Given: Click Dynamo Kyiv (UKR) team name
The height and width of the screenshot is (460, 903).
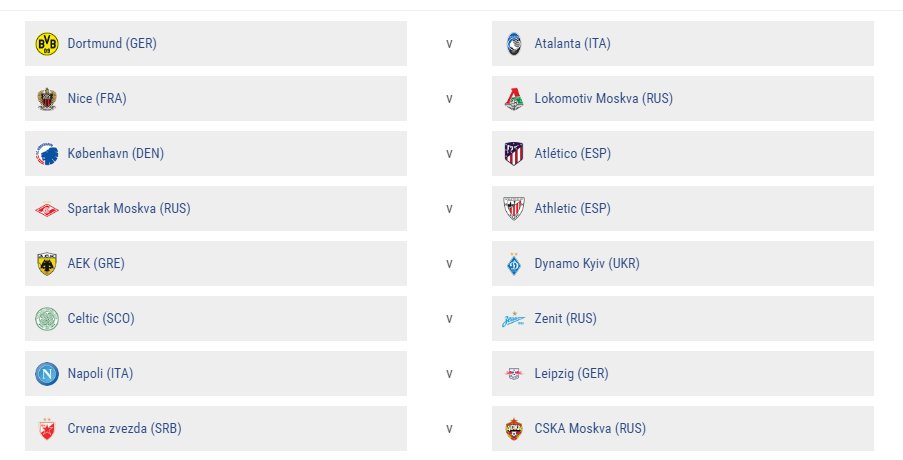Looking at the screenshot, I should (587, 264).
